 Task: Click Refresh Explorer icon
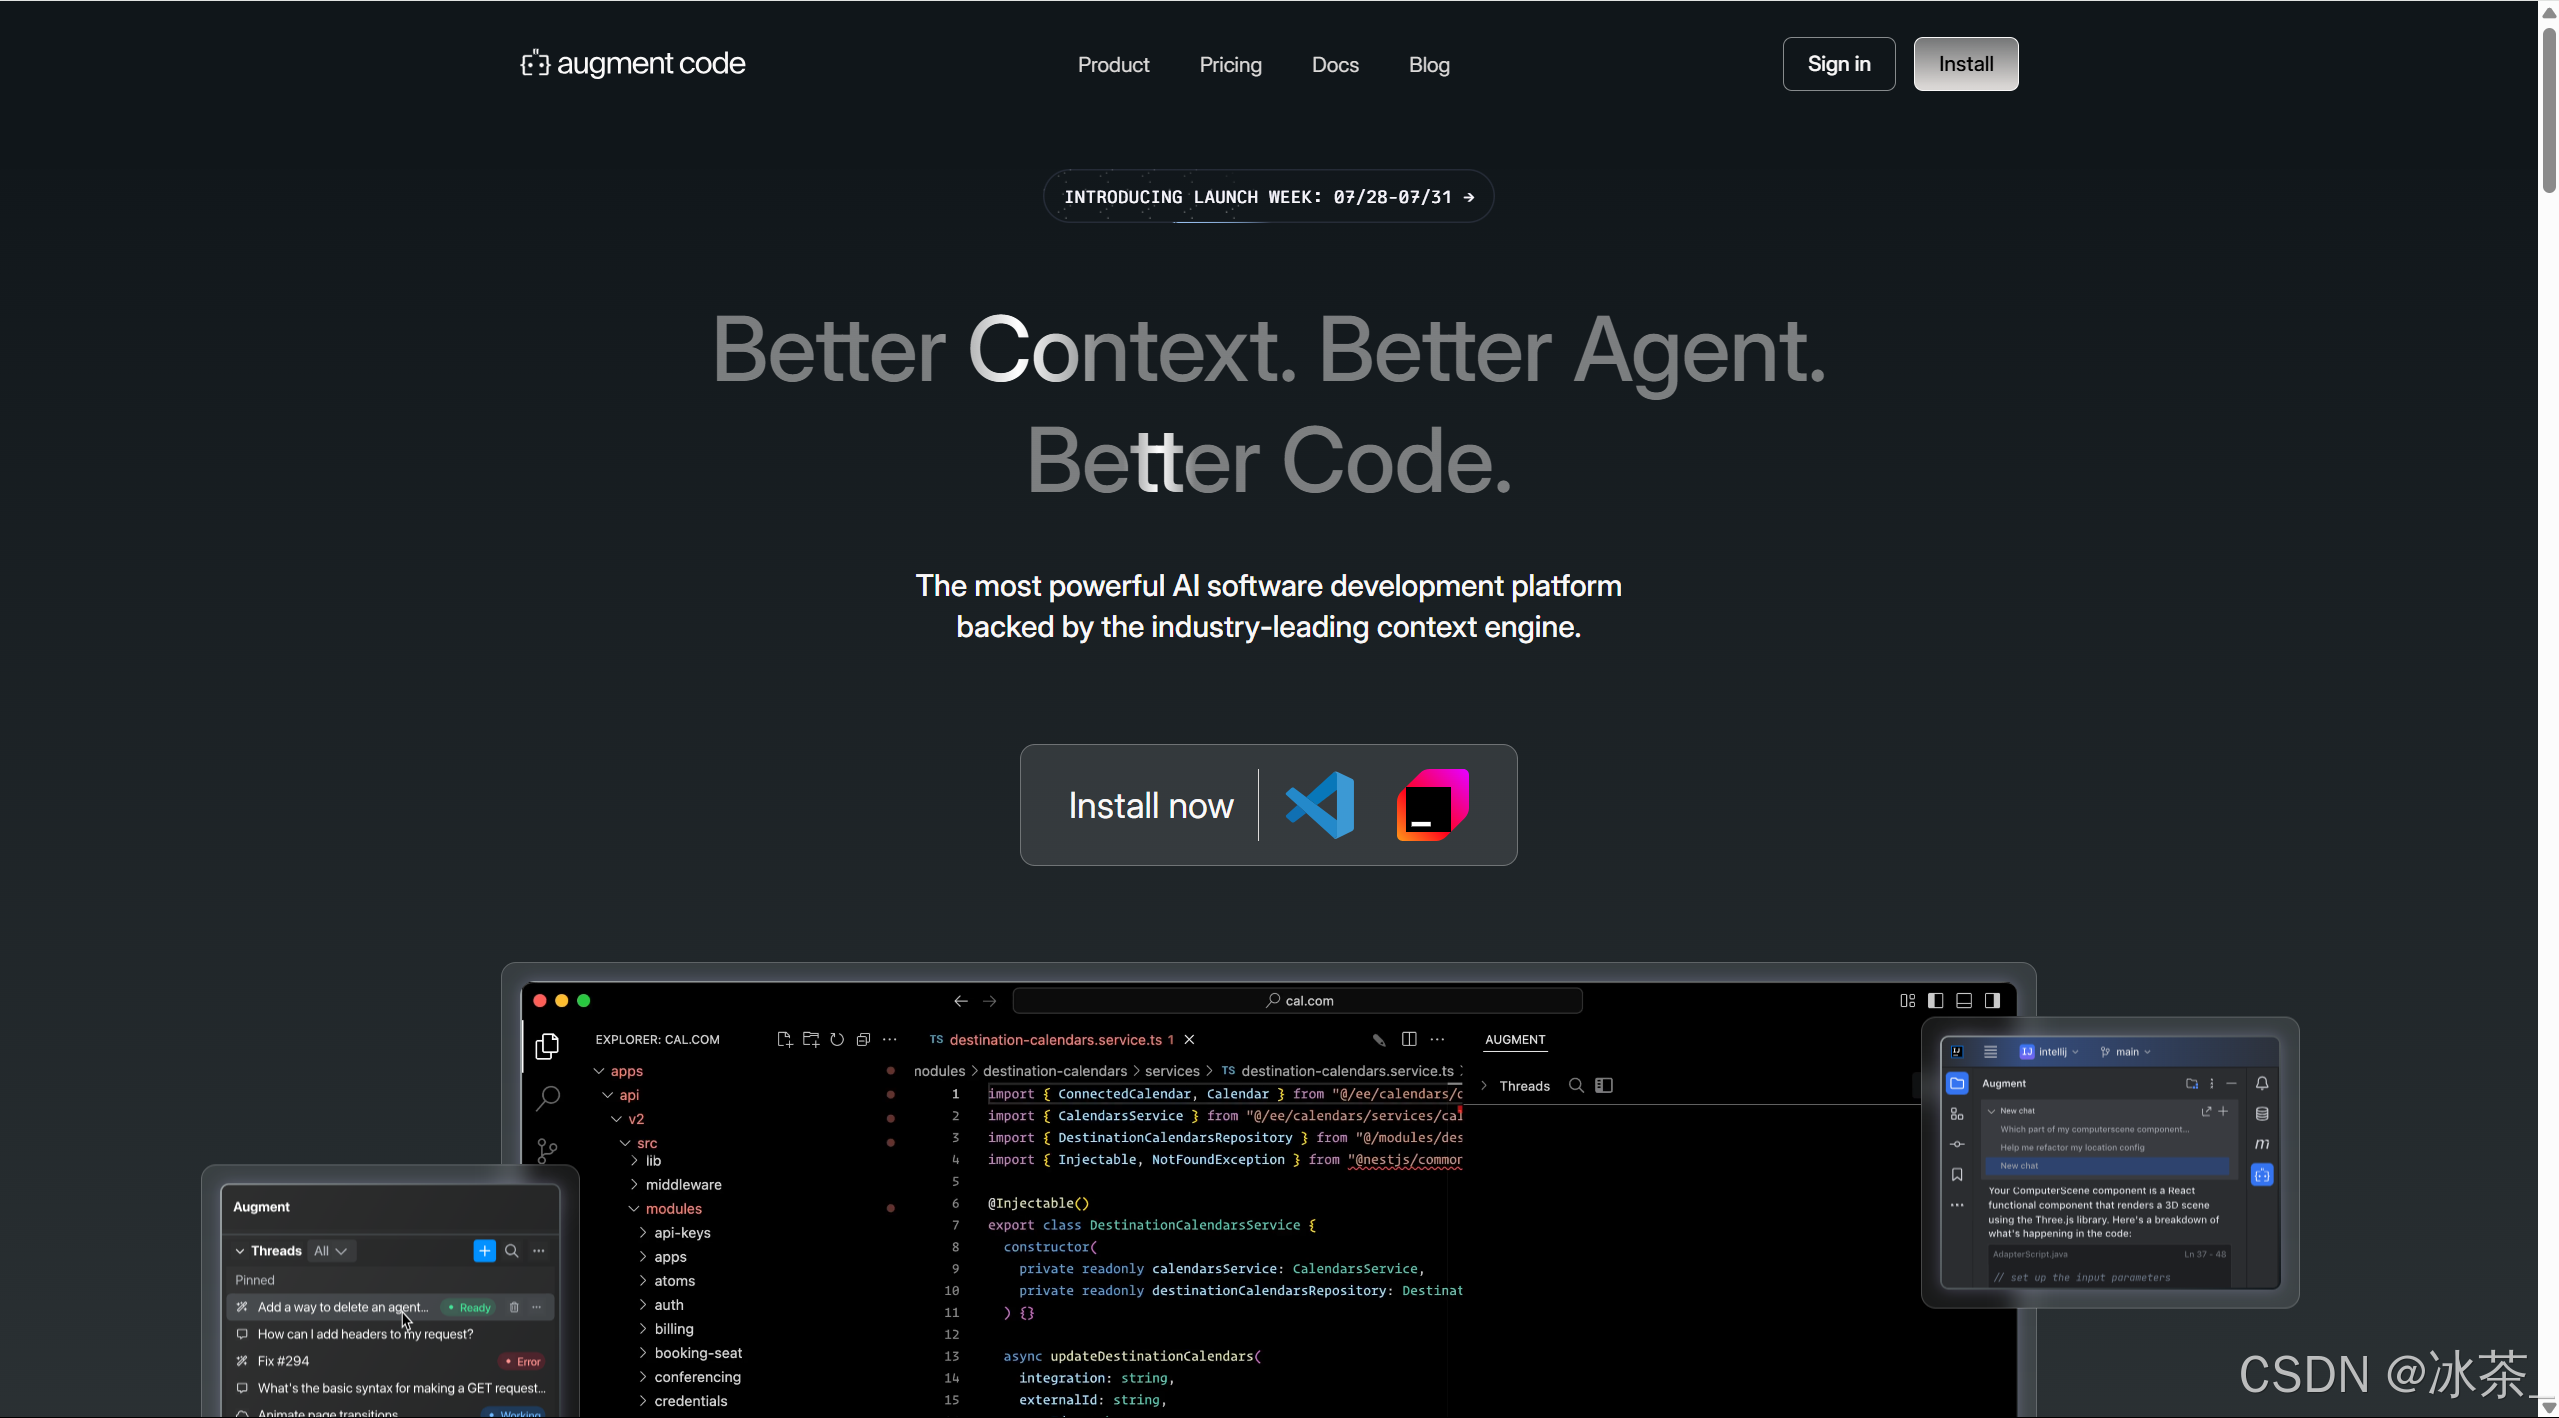tap(837, 1040)
